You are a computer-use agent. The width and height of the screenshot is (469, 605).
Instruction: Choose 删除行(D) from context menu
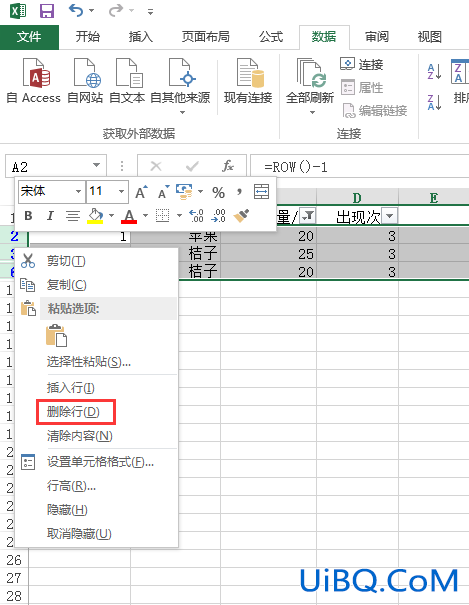[x=96, y=412]
